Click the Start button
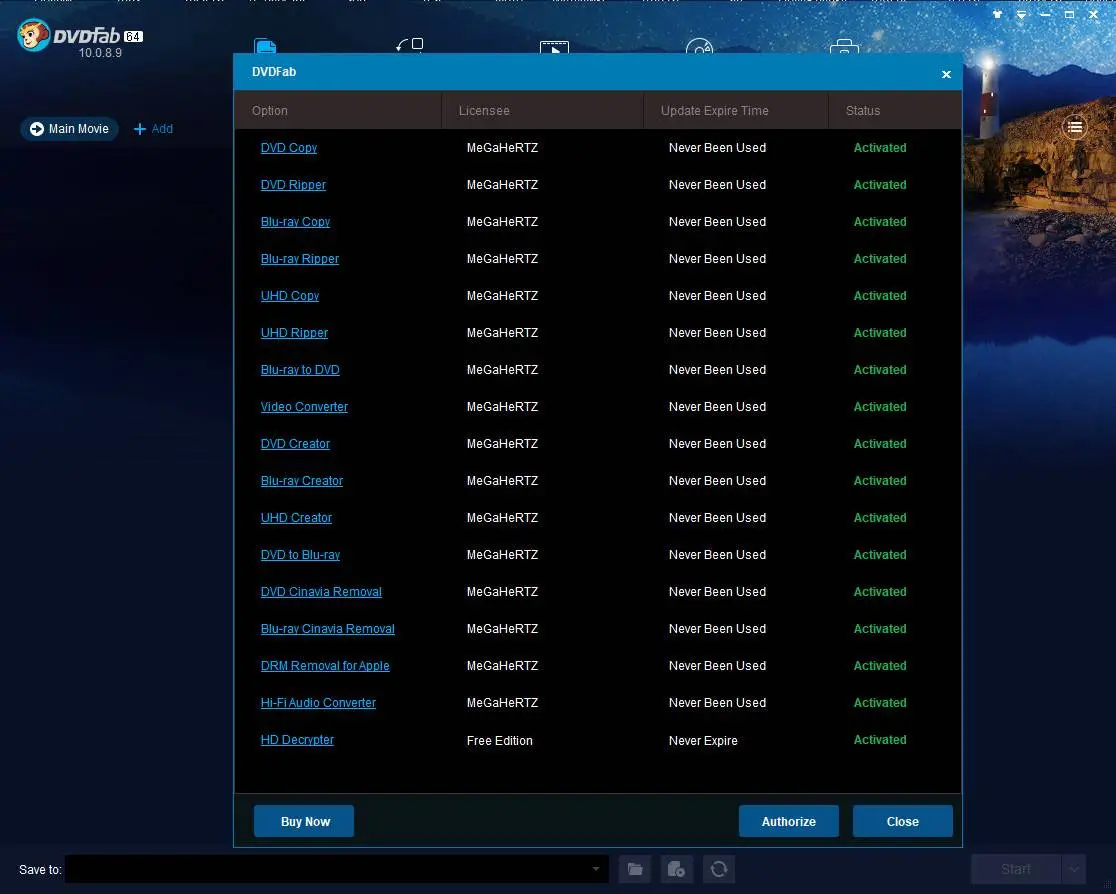1116x894 pixels. [1016, 869]
